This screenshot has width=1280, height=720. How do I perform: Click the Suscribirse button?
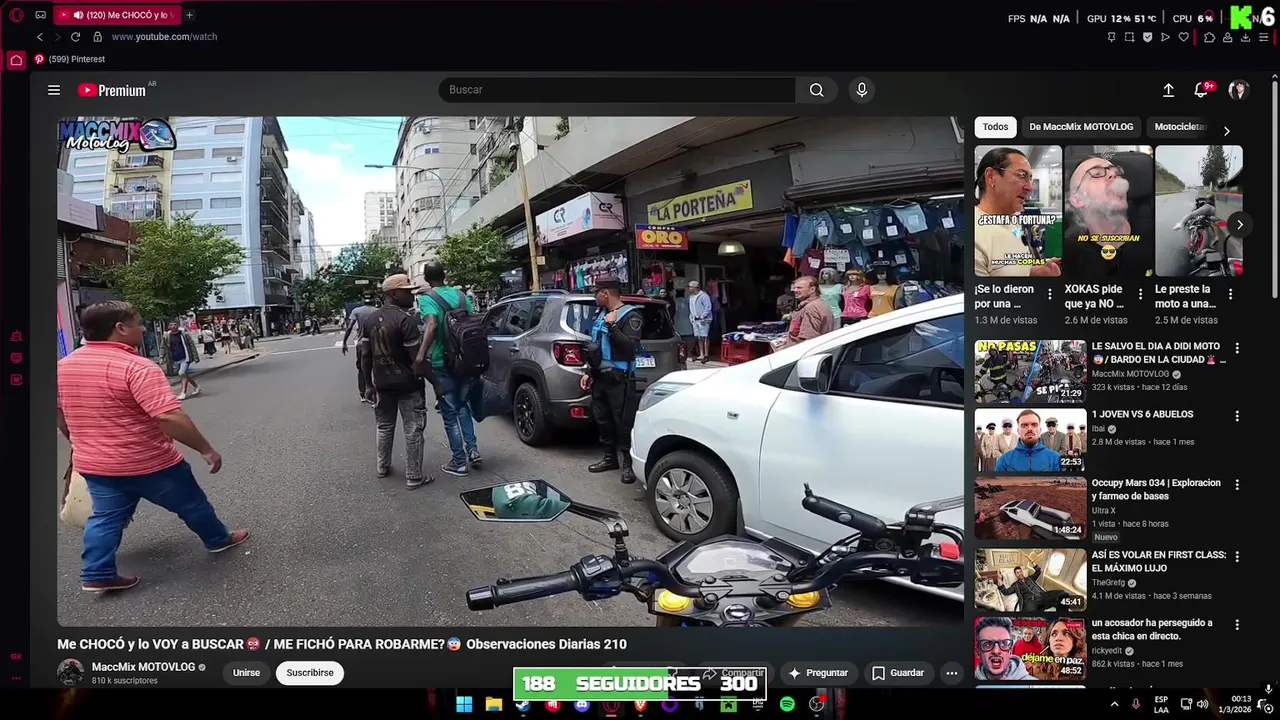310,673
